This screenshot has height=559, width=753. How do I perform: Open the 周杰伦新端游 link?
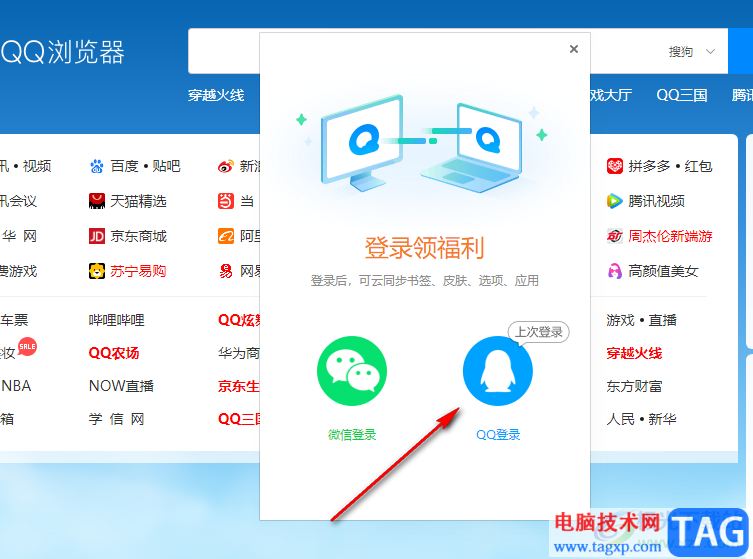click(x=670, y=236)
